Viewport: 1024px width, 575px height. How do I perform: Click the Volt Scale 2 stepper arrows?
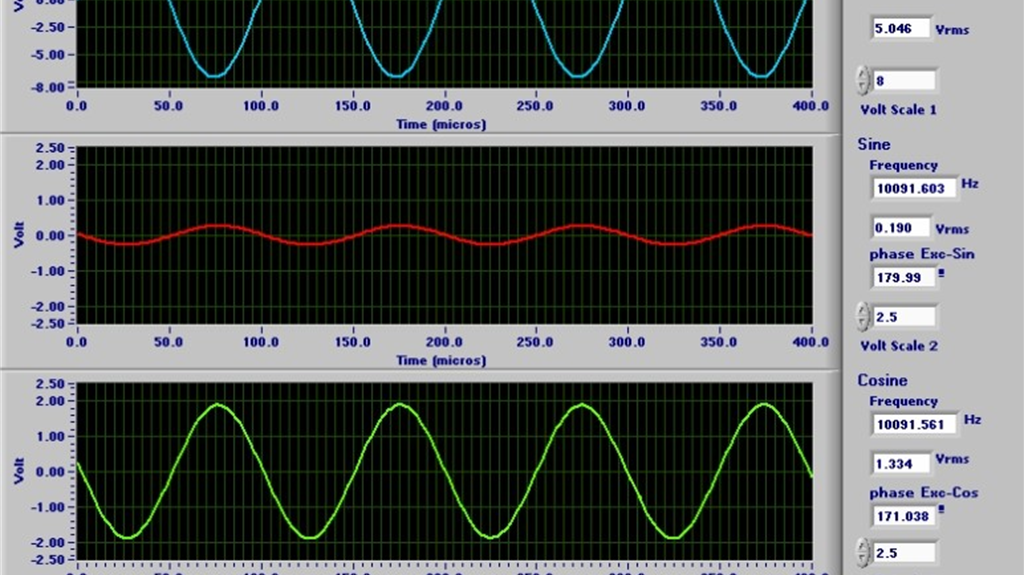(863, 317)
